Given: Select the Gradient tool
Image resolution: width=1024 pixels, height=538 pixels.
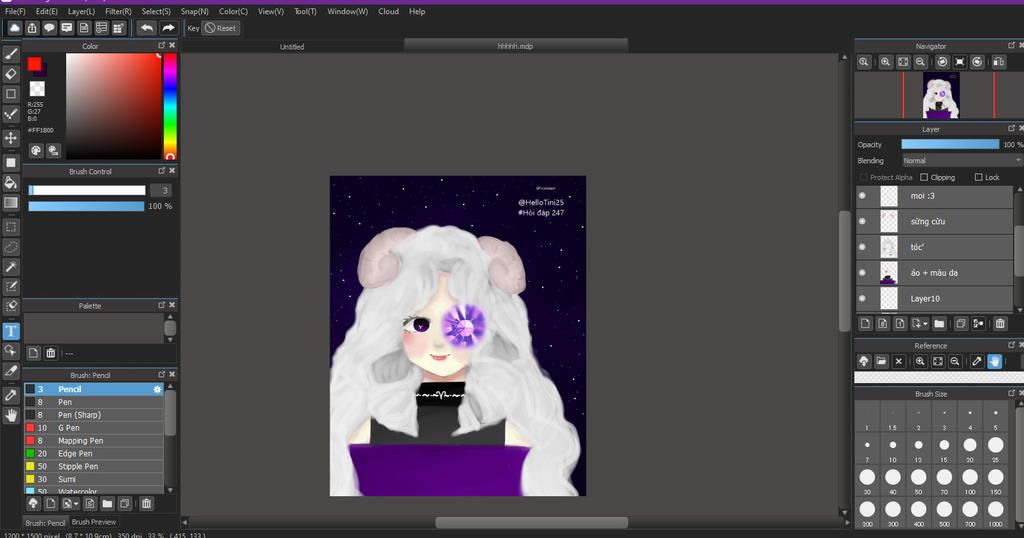Looking at the screenshot, I should pos(10,202).
